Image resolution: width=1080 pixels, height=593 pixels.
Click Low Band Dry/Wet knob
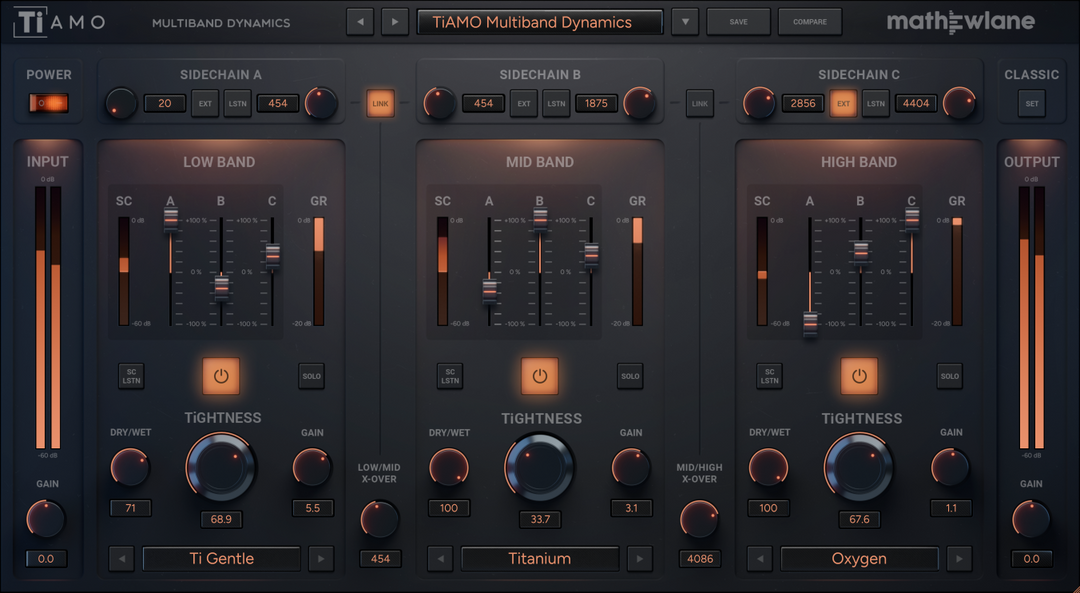(130, 468)
